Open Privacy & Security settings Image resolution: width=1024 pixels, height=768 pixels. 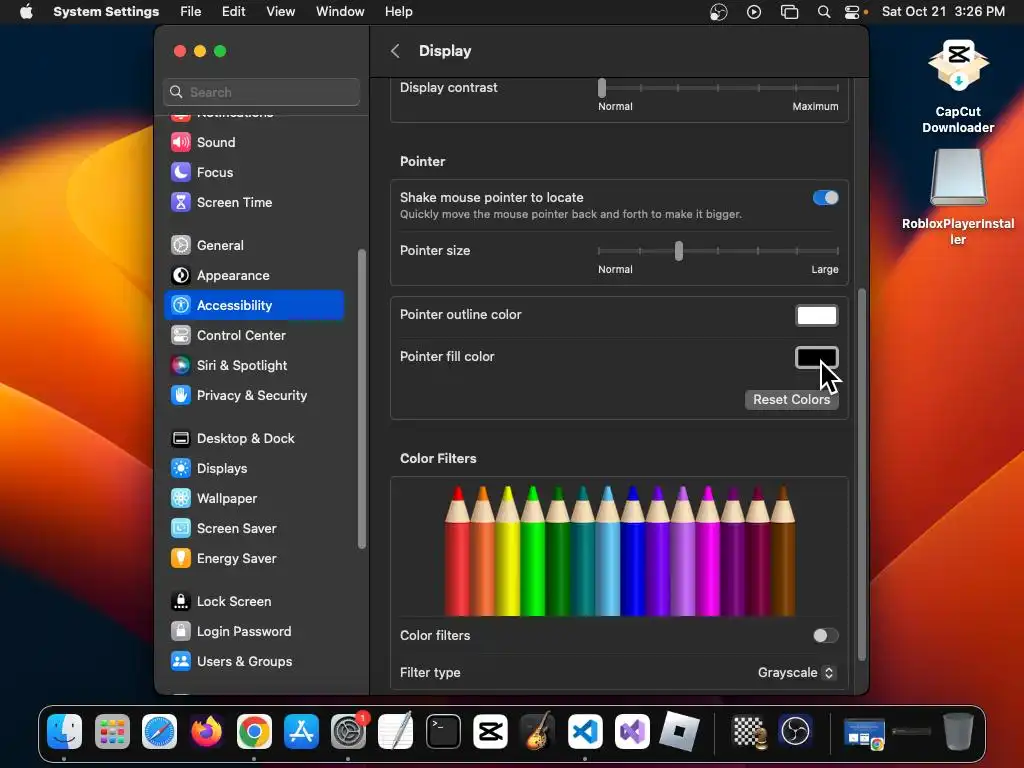(x=254, y=396)
